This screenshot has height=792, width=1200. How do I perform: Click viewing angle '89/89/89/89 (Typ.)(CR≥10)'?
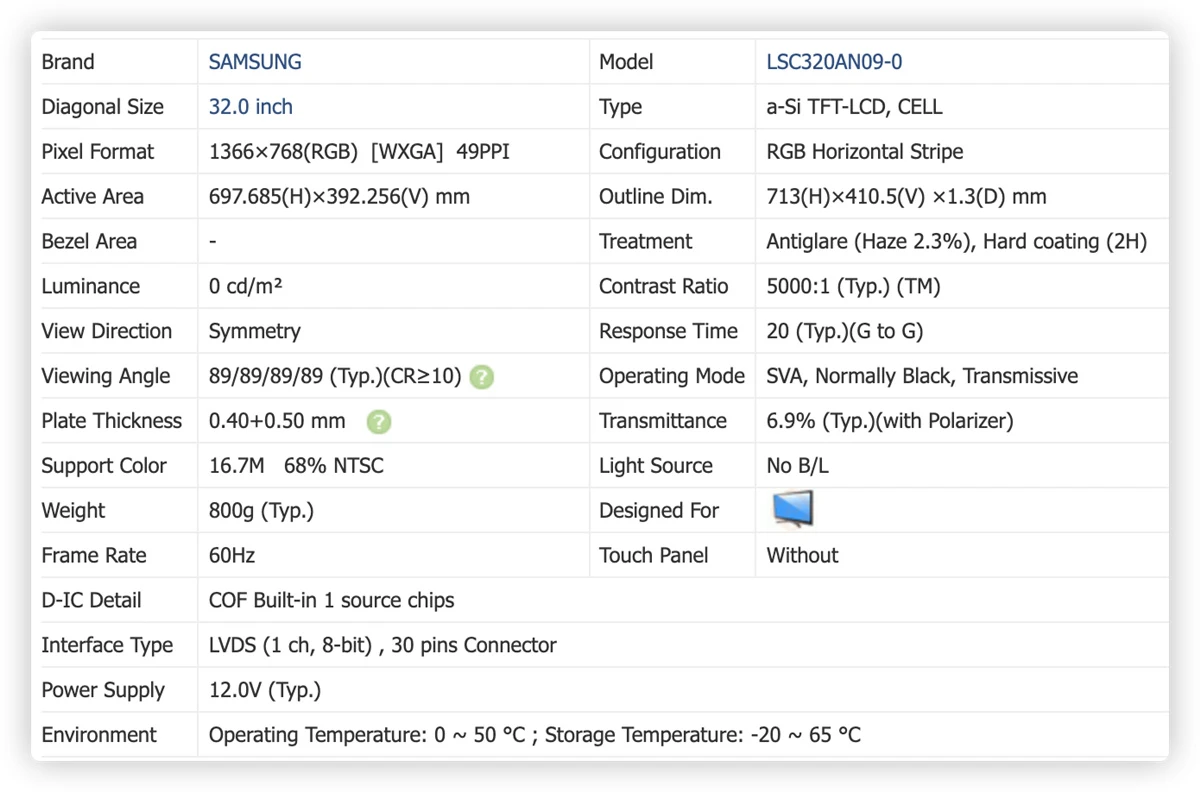point(335,376)
